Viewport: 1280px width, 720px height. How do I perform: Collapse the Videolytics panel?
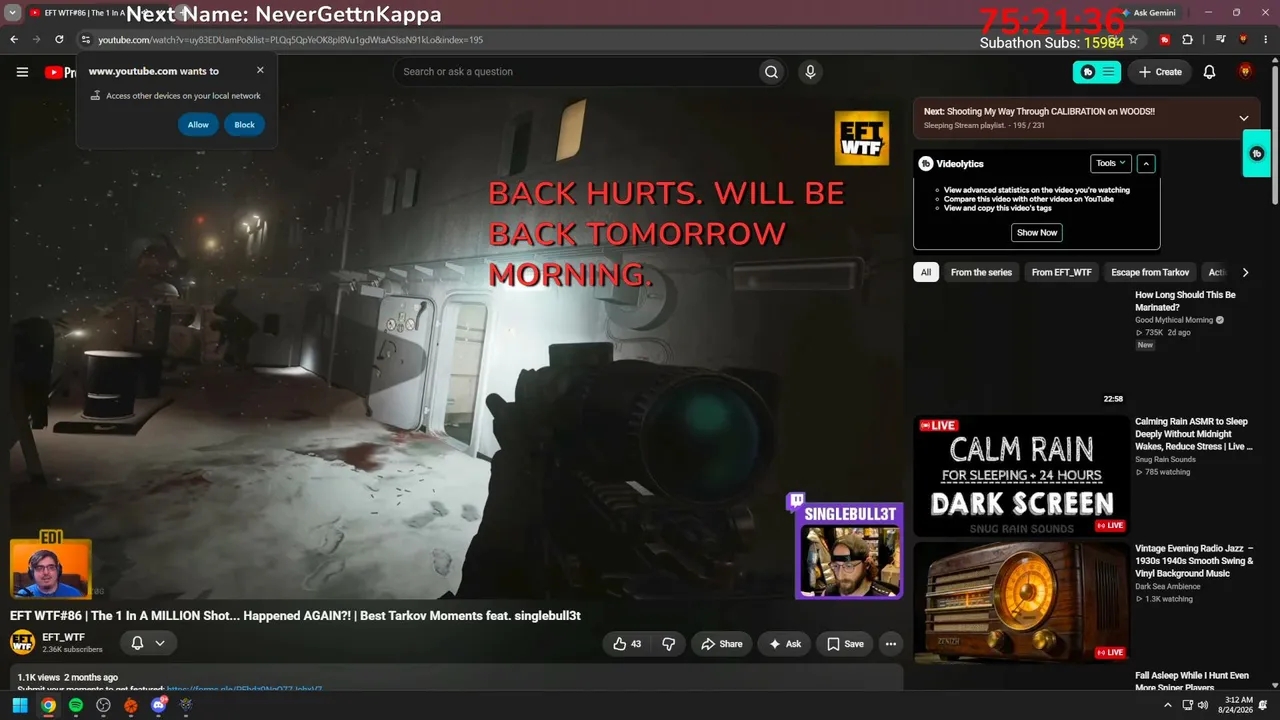pos(1146,163)
